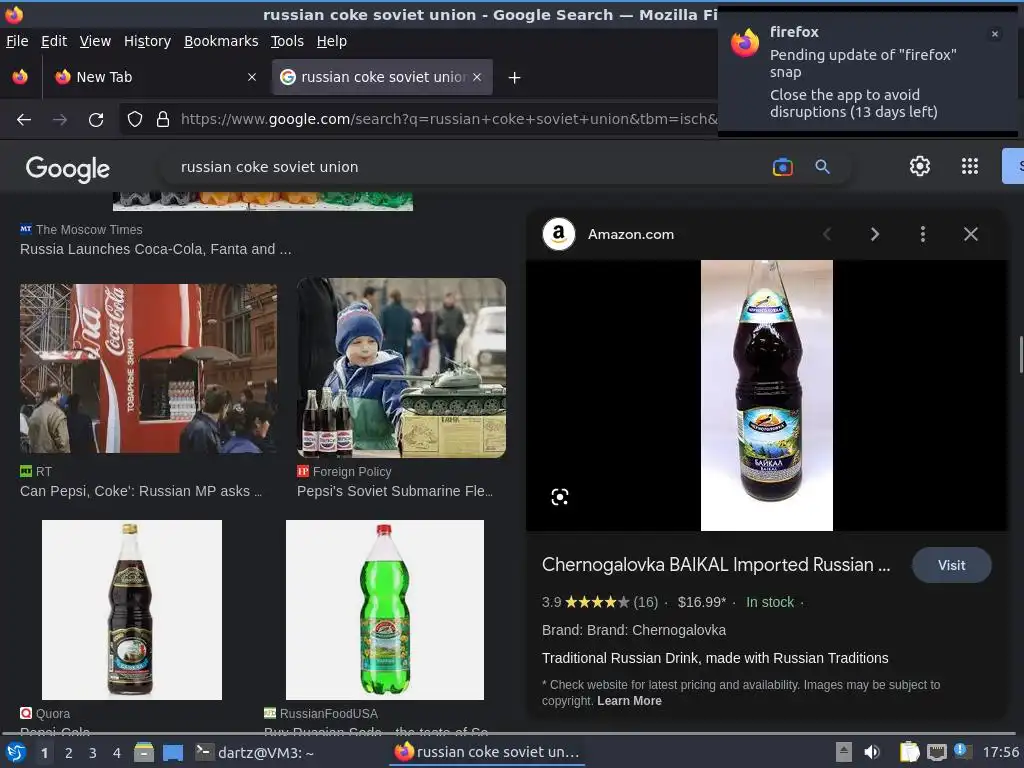Image resolution: width=1024 pixels, height=768 pixels.
Task: Open Pepsi's Soviet Submarine Fleet result
Action: pyautogui.click(x=395, y=491)
